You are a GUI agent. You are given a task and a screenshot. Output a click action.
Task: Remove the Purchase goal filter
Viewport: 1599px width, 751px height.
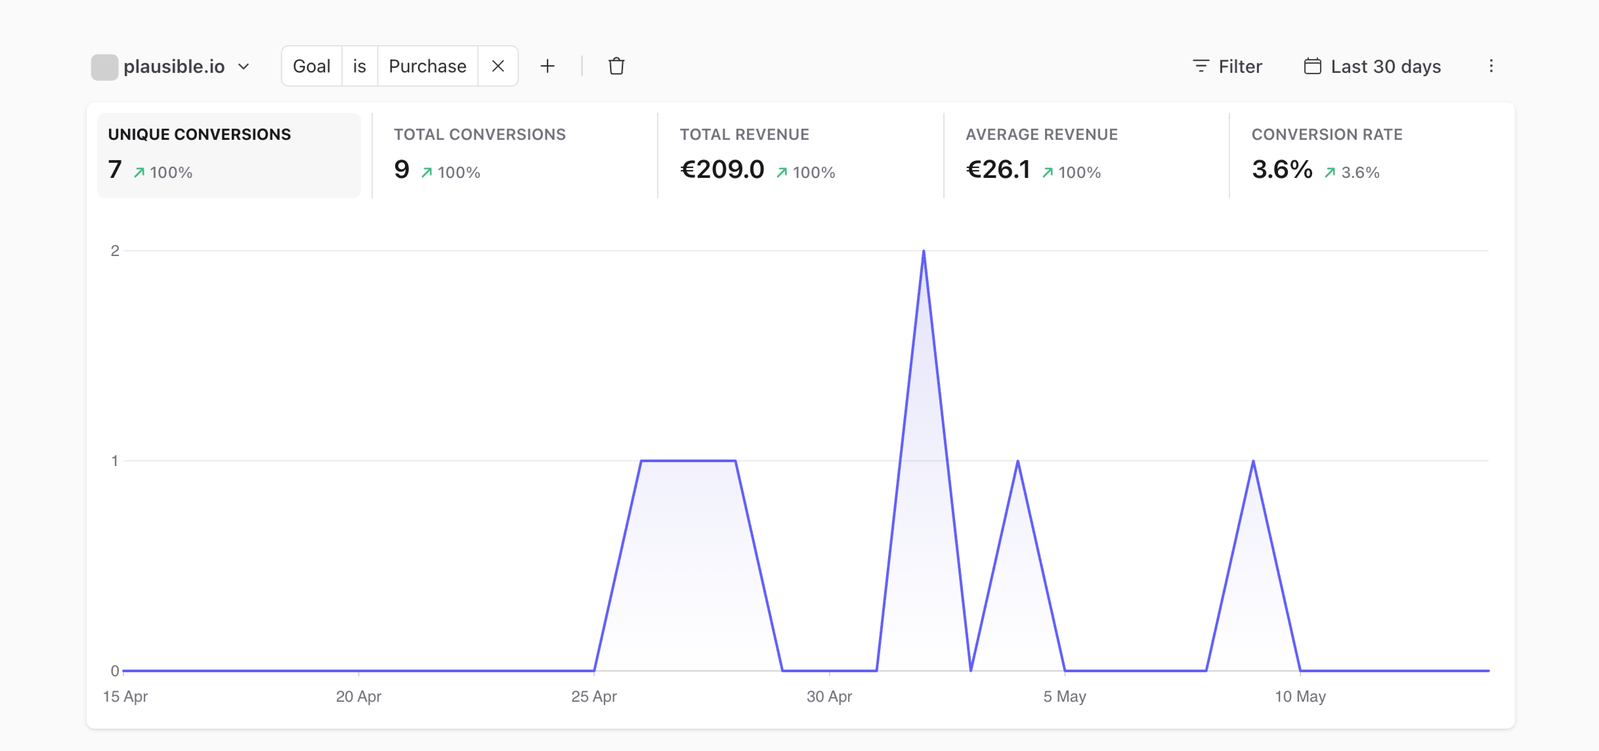click(x=498, y=66)
